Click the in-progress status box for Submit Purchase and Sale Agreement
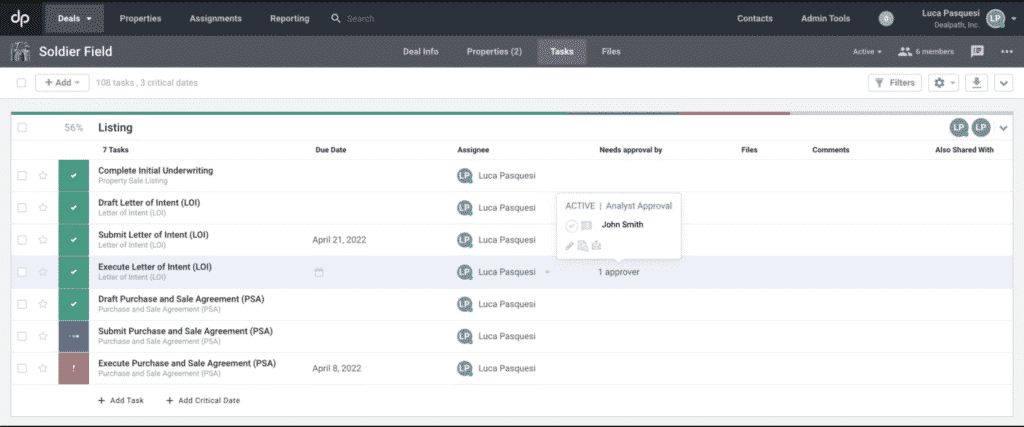The height and width of the screenshot is (427, 1024). [x=74, y=336]
